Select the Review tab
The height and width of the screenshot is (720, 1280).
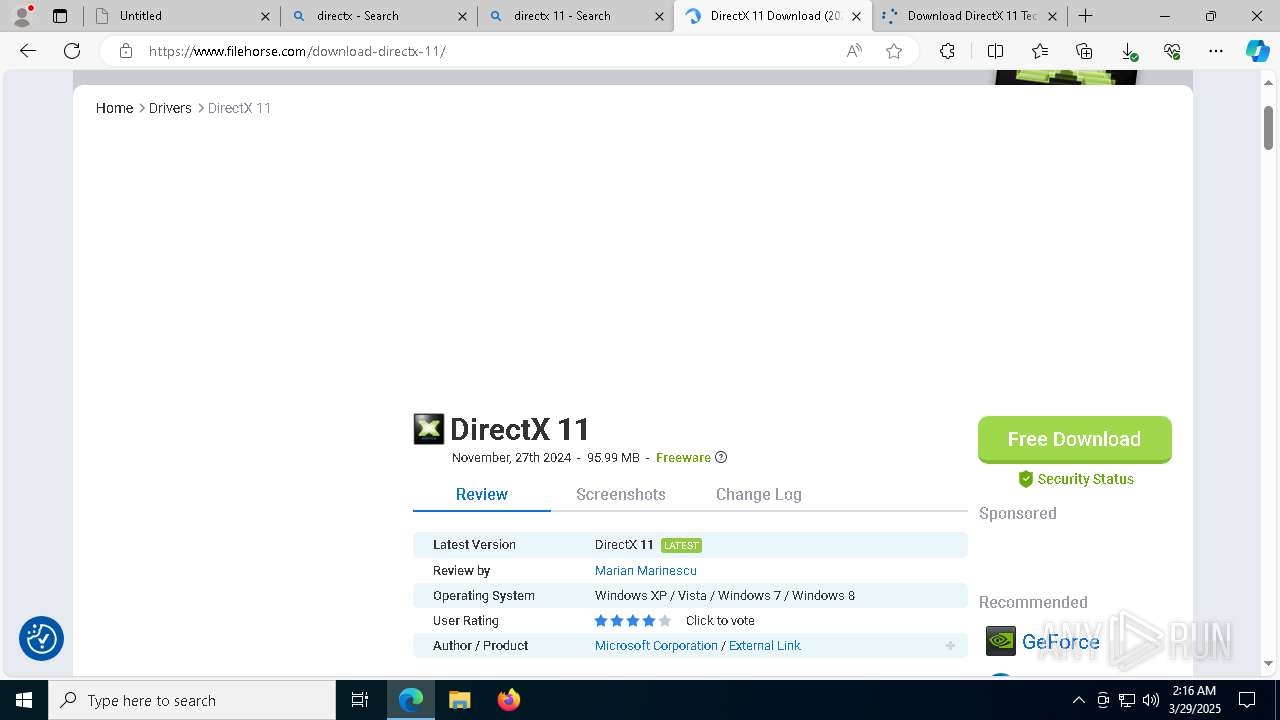click(482, 494)
